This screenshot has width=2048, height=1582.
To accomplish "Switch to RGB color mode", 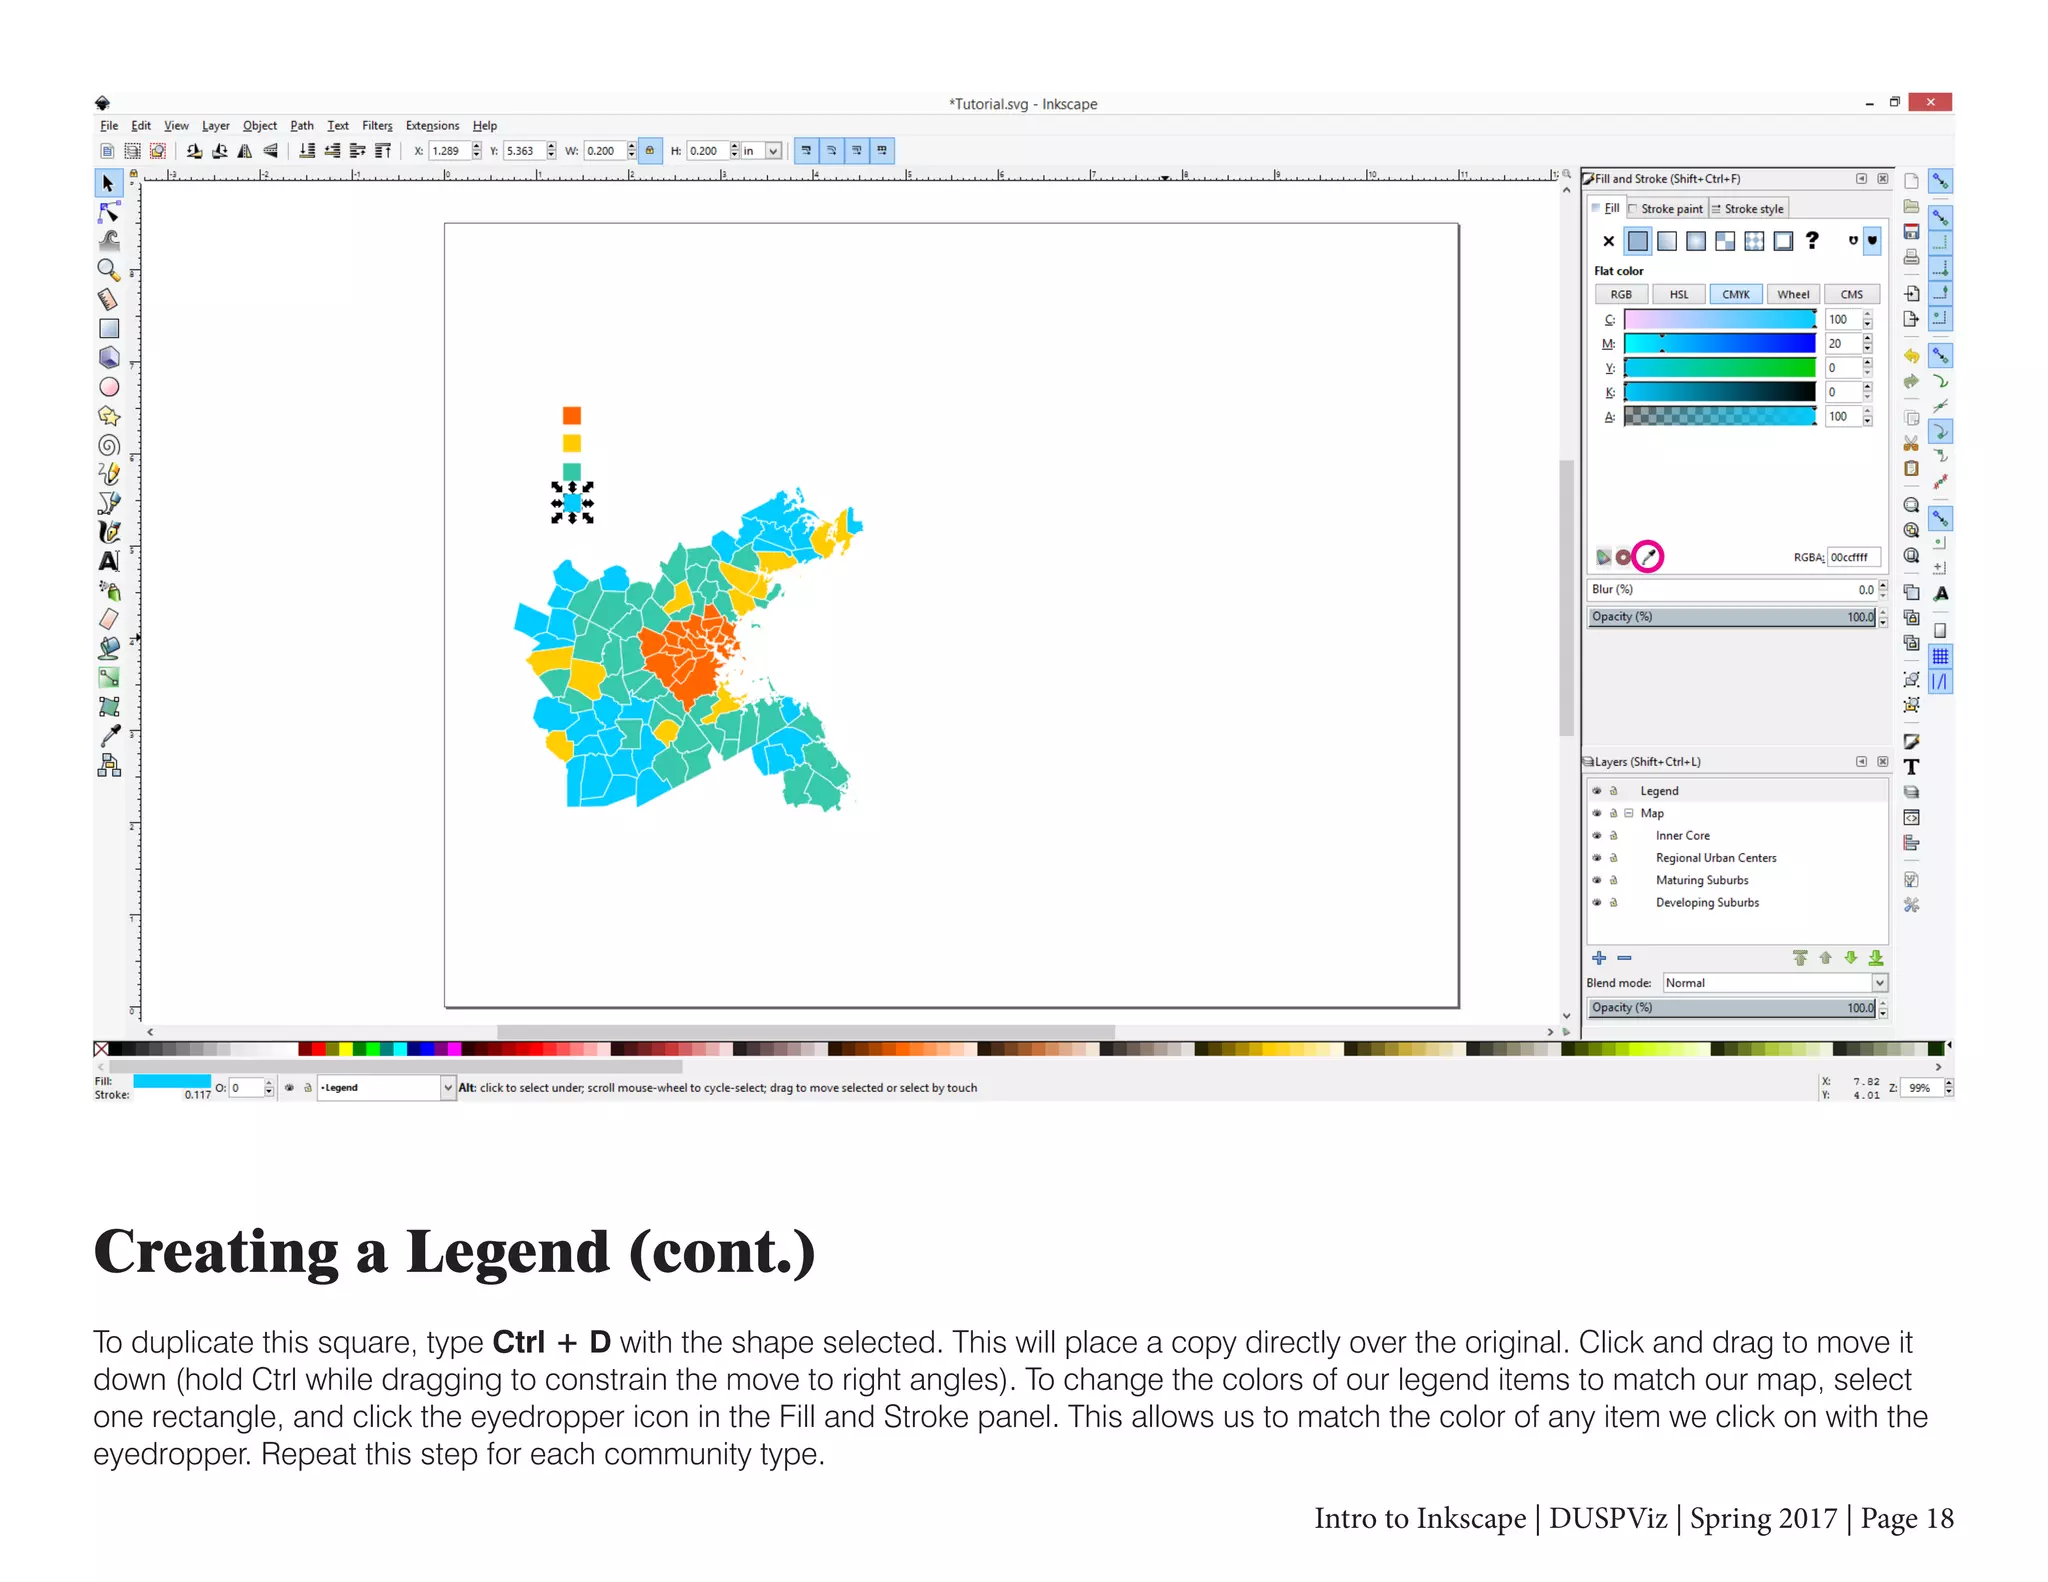I will click(x=1621, y=295).
